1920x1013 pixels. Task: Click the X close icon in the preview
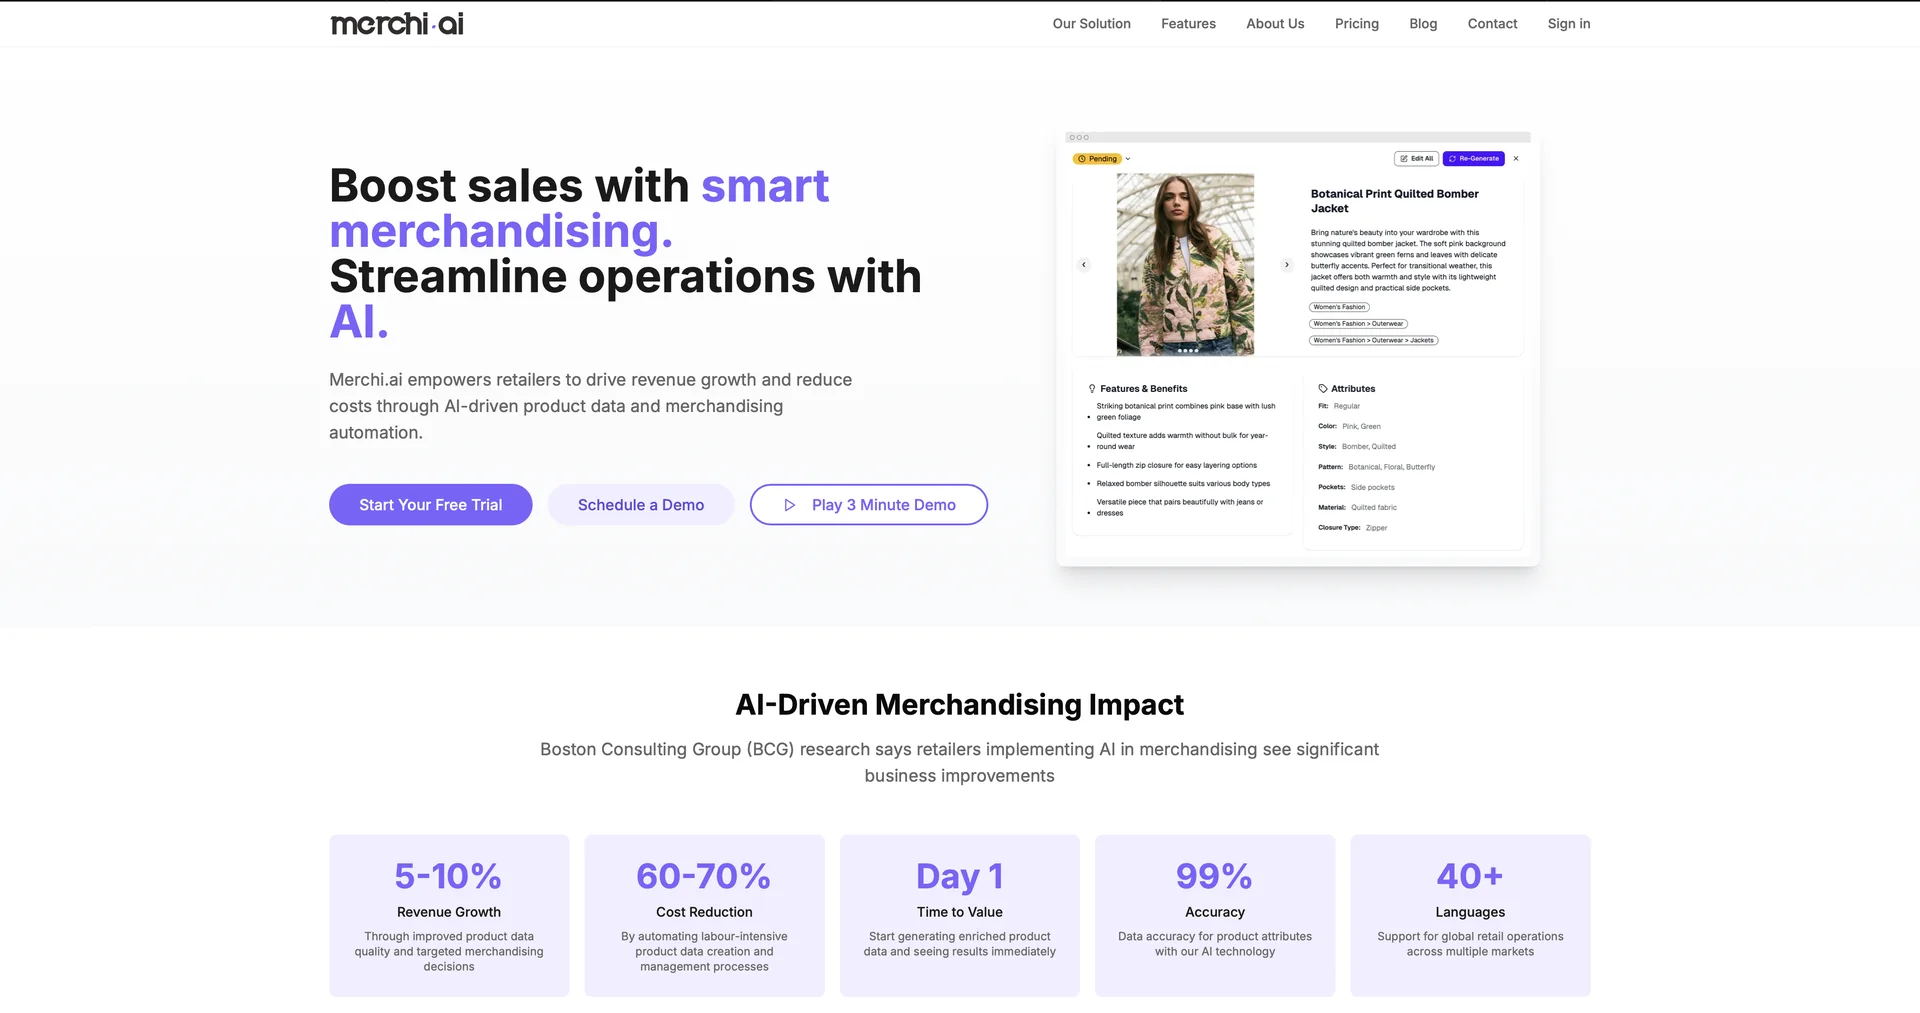(x=1516, y=159)
